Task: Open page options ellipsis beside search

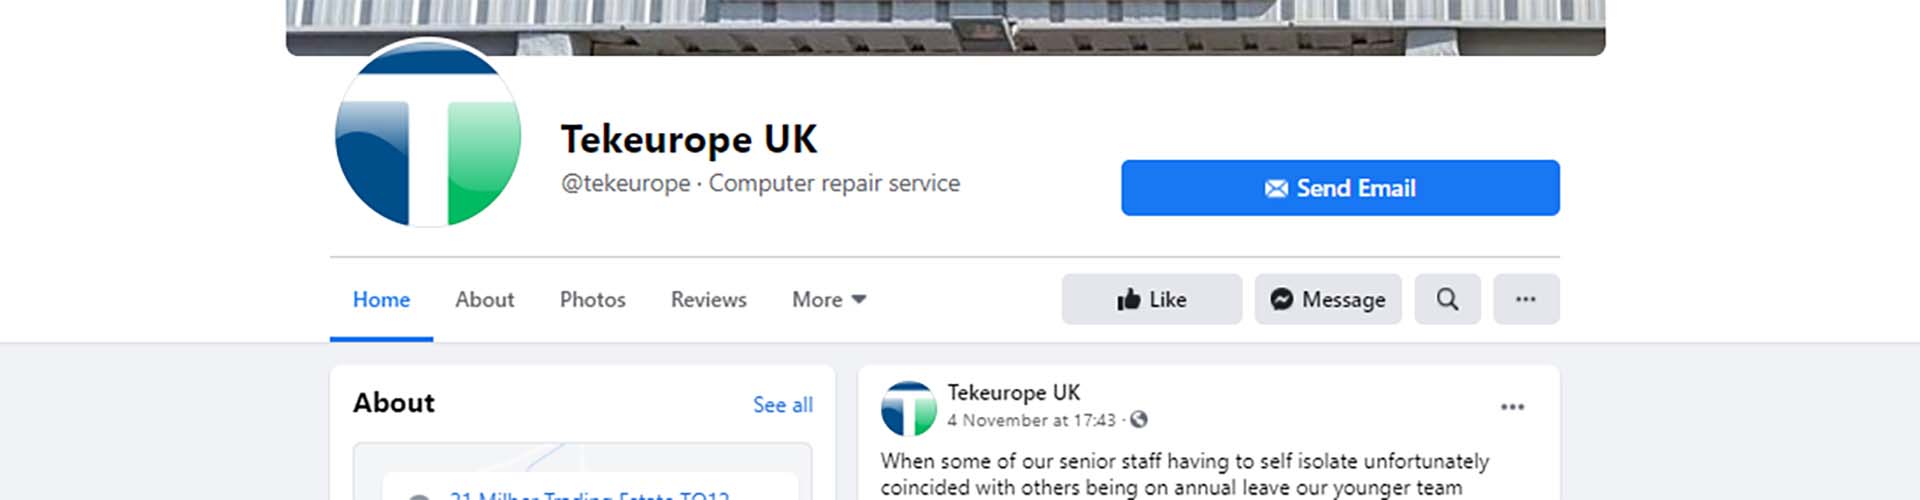Action: [1525, 300]
